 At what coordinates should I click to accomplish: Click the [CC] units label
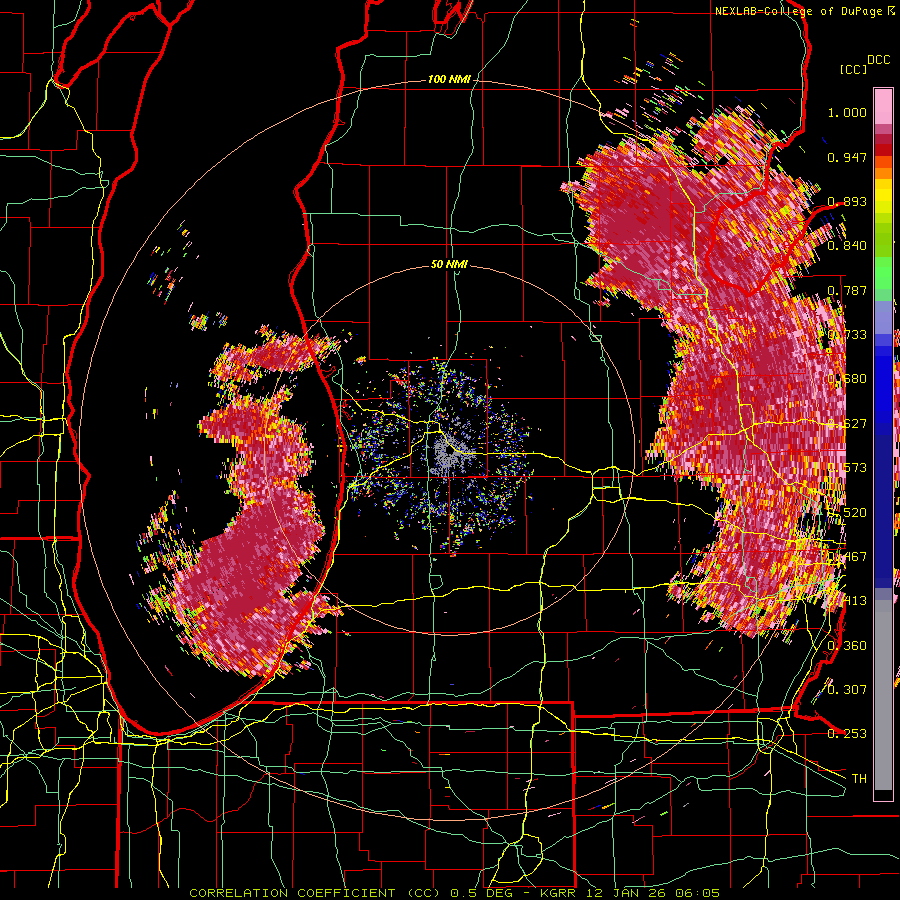click(x=853, y=69)
